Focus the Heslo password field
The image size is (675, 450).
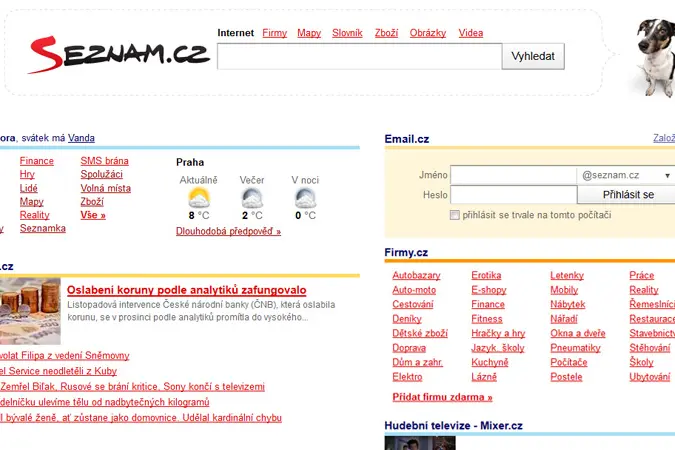tap(514, 195)
